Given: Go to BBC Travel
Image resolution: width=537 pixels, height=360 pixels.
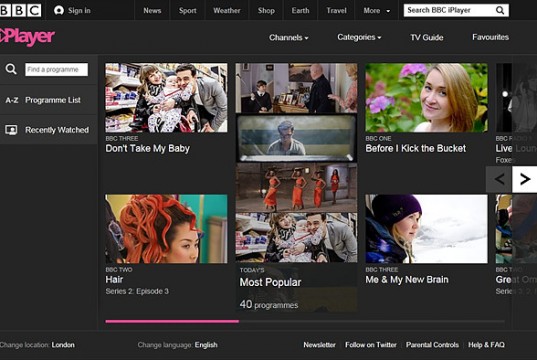Looking at the screenshot, I should [336, 11].
